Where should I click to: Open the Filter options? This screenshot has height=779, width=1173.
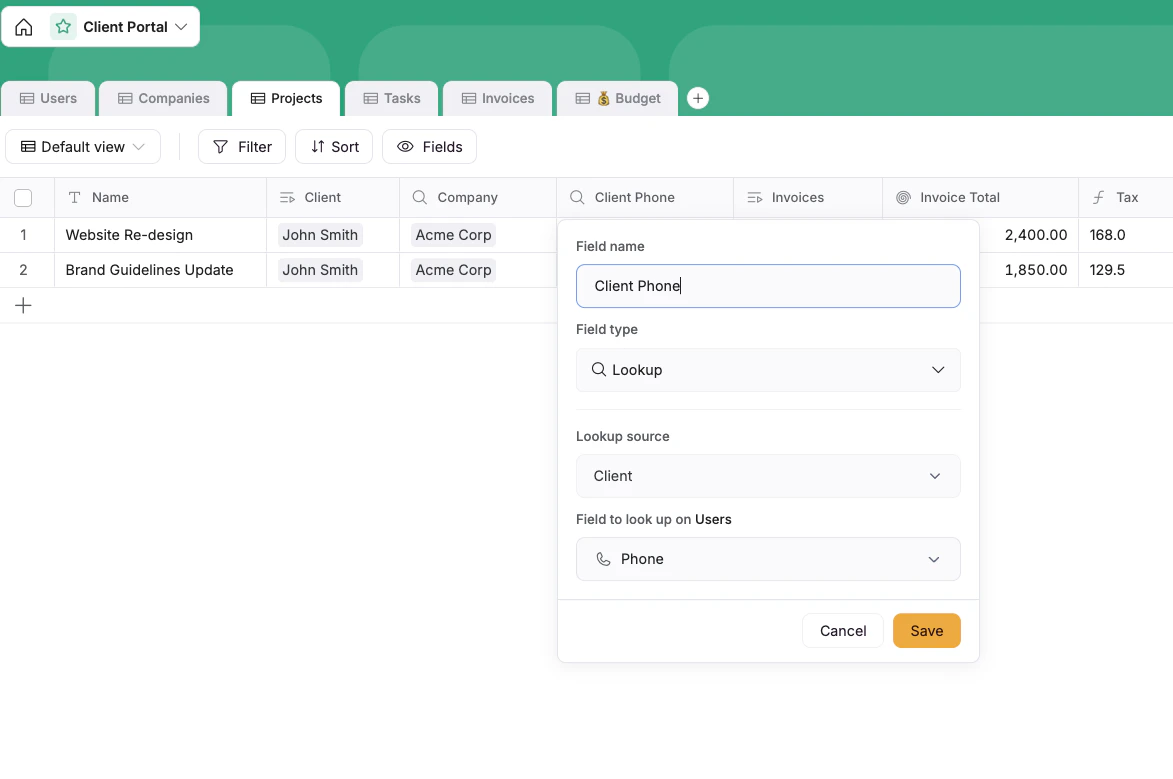click(242, 147)
